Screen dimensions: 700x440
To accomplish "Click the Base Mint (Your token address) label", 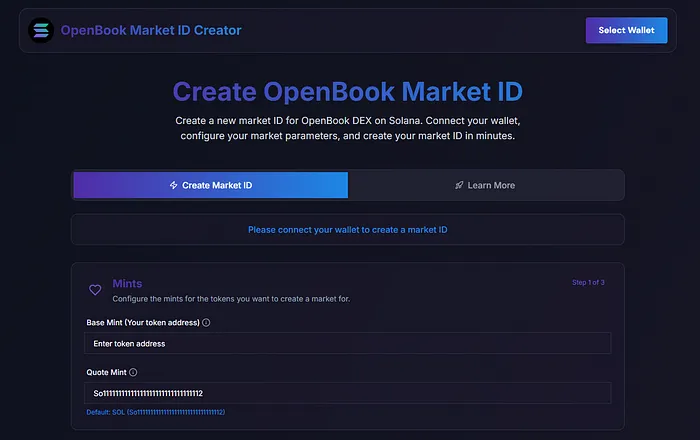I will coord(143,323).
